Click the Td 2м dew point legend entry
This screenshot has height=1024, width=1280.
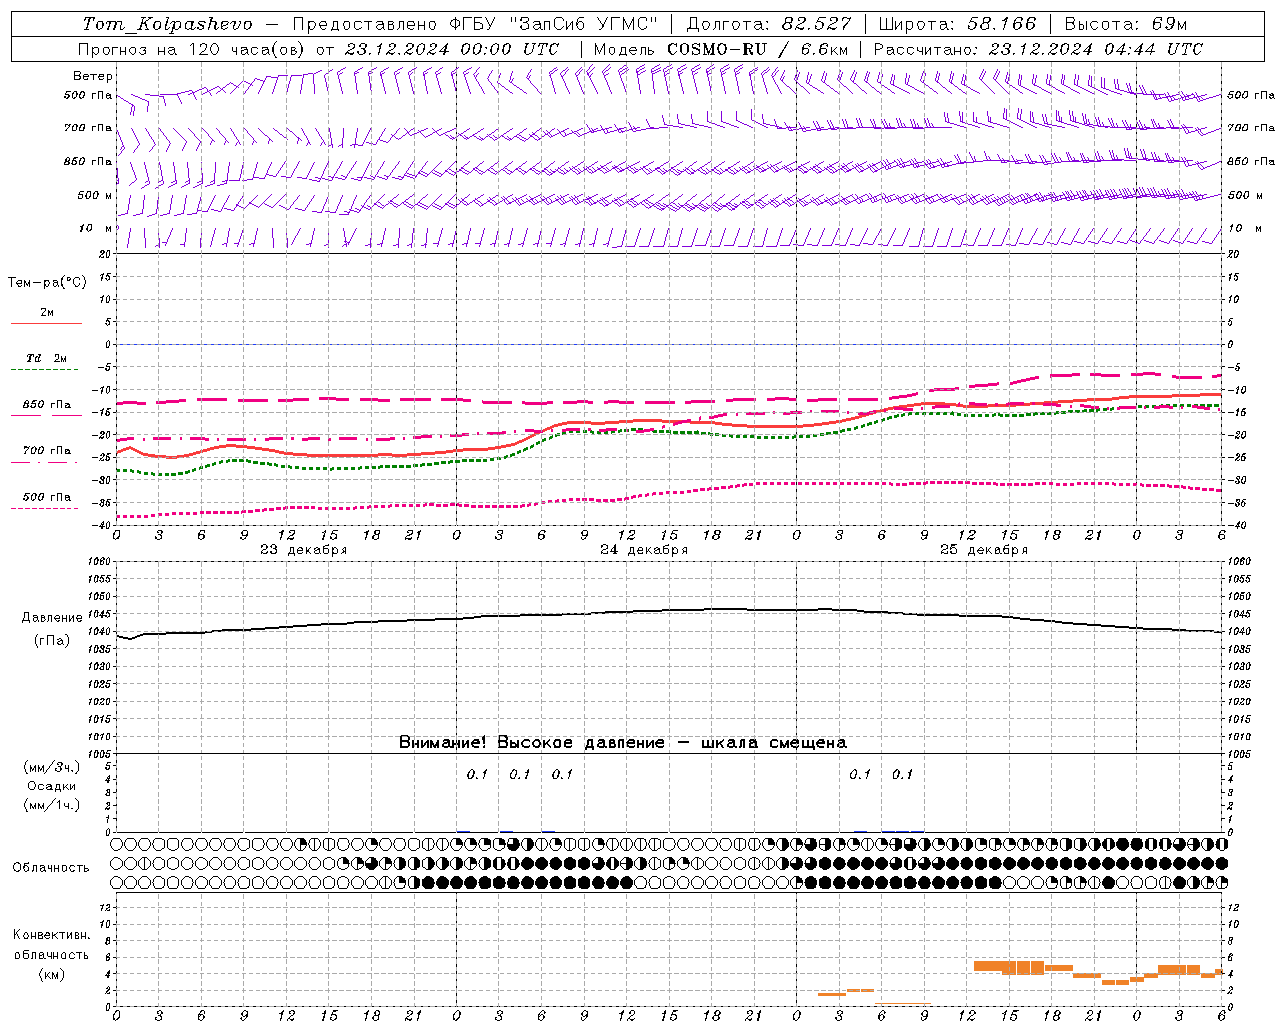[47, 358]
